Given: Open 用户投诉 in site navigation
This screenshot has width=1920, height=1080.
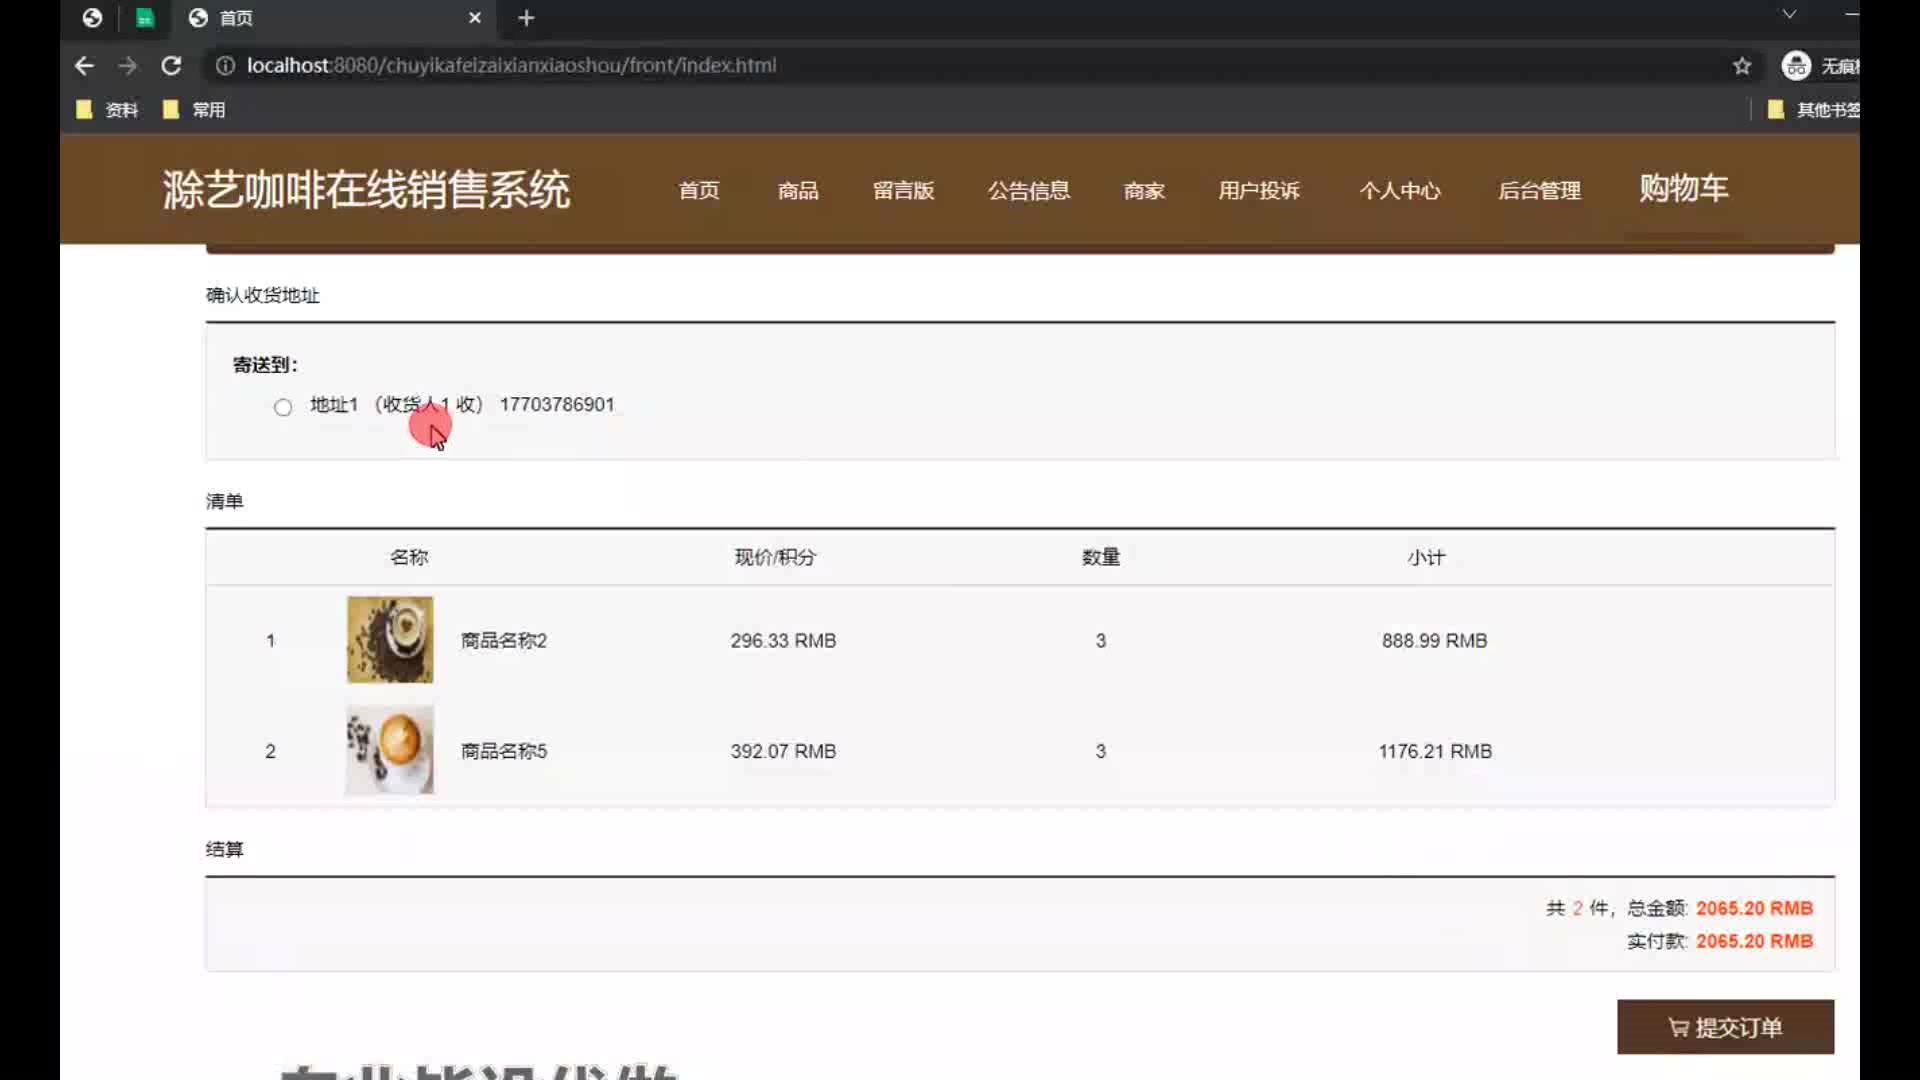Looking at the screenshot, I should click(1259, 190).
